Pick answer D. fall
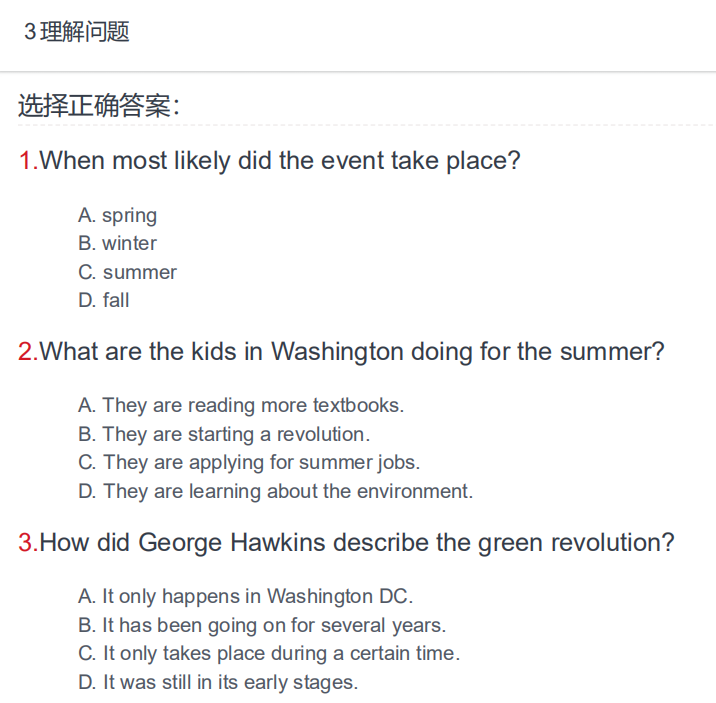Screen dimensions: 716x703 coord(104,300)
